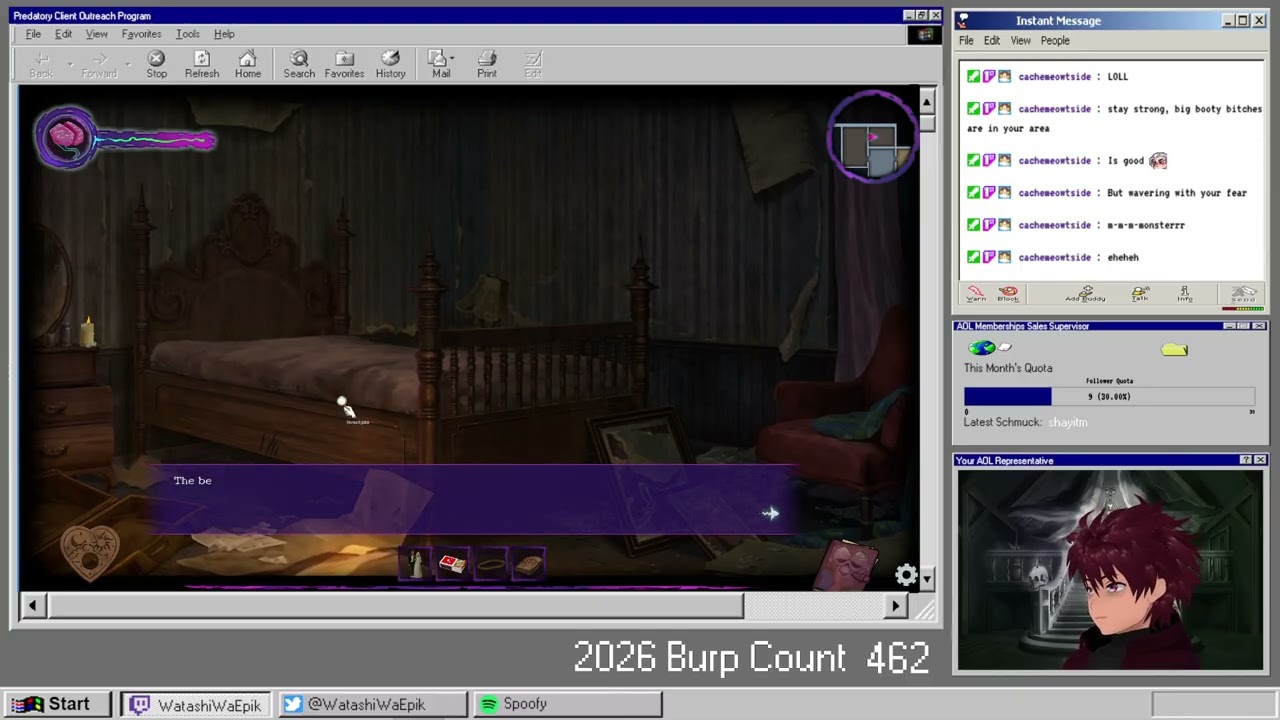This screenshot has width=1280, height=720.
Task: Click the Back toolbar arrow
Action: 41,64
